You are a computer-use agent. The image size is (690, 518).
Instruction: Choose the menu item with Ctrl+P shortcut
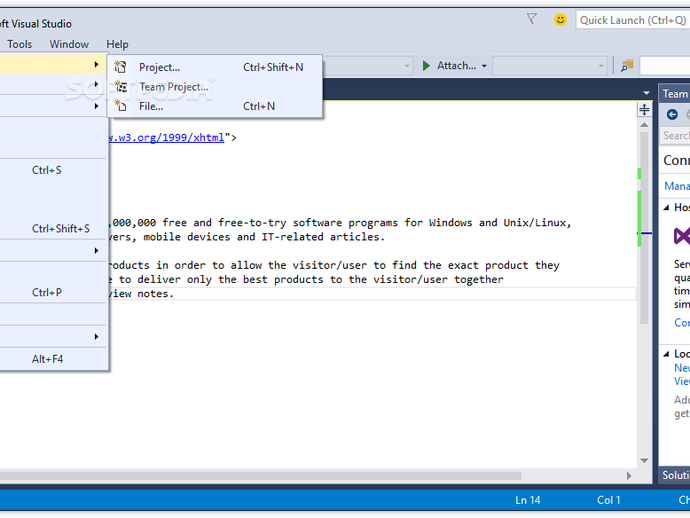(x=53, y=292)
